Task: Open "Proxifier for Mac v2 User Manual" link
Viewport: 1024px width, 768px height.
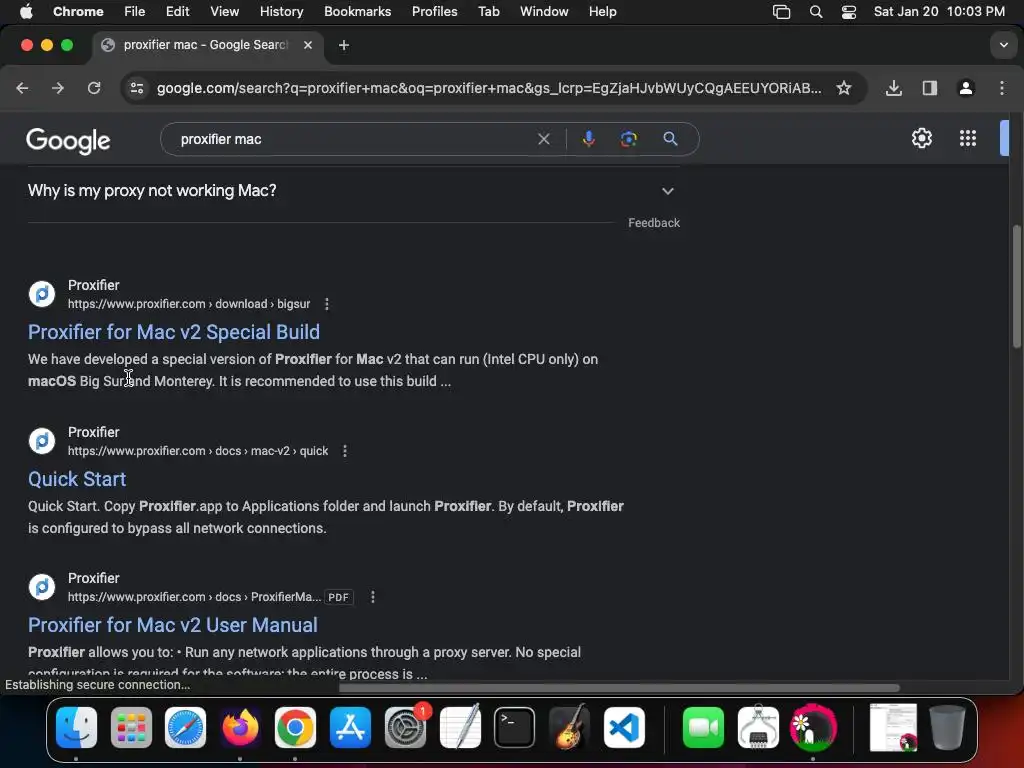Action: (173, 626)
